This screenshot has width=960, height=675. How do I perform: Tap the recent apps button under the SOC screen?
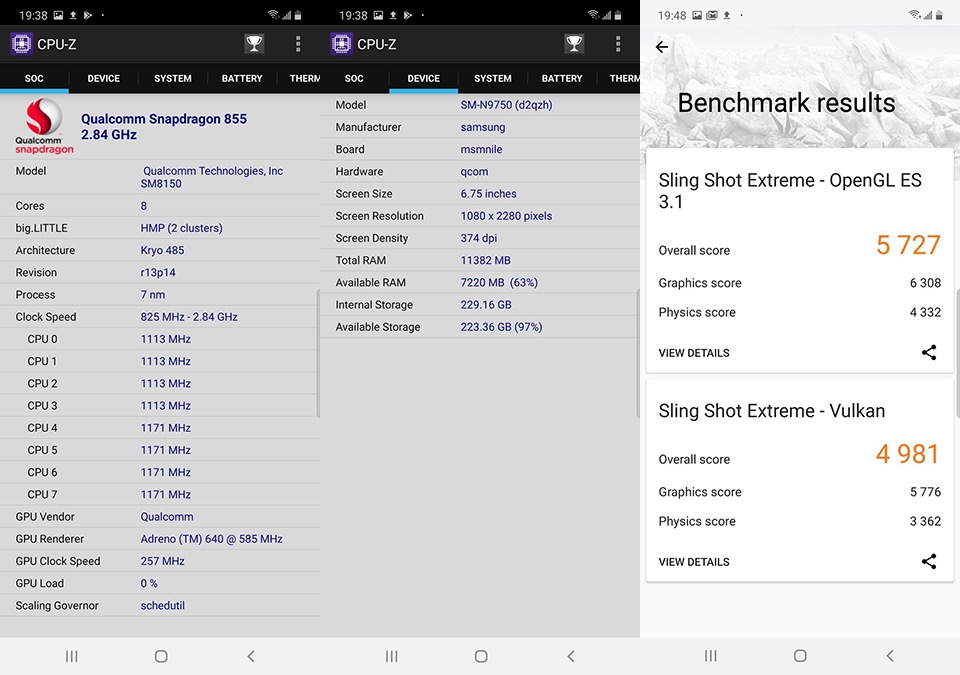click(72, 657)
